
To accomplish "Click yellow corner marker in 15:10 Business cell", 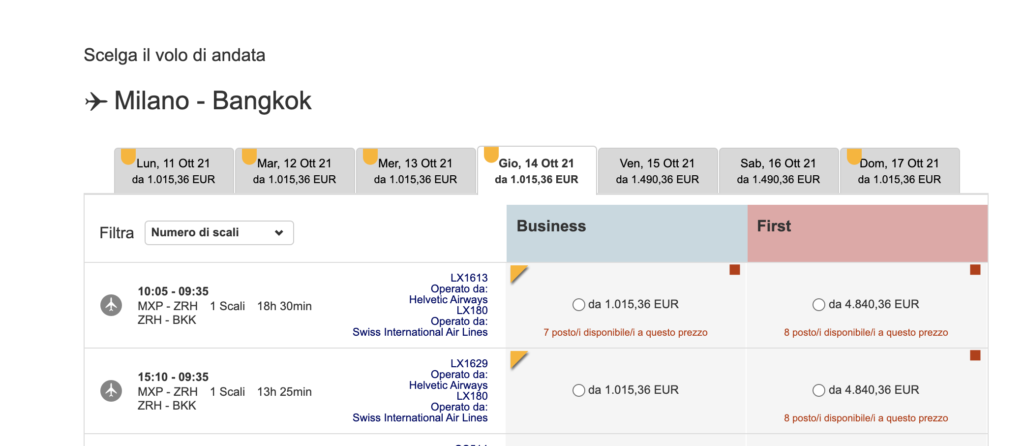I will [x=517, y=358].
